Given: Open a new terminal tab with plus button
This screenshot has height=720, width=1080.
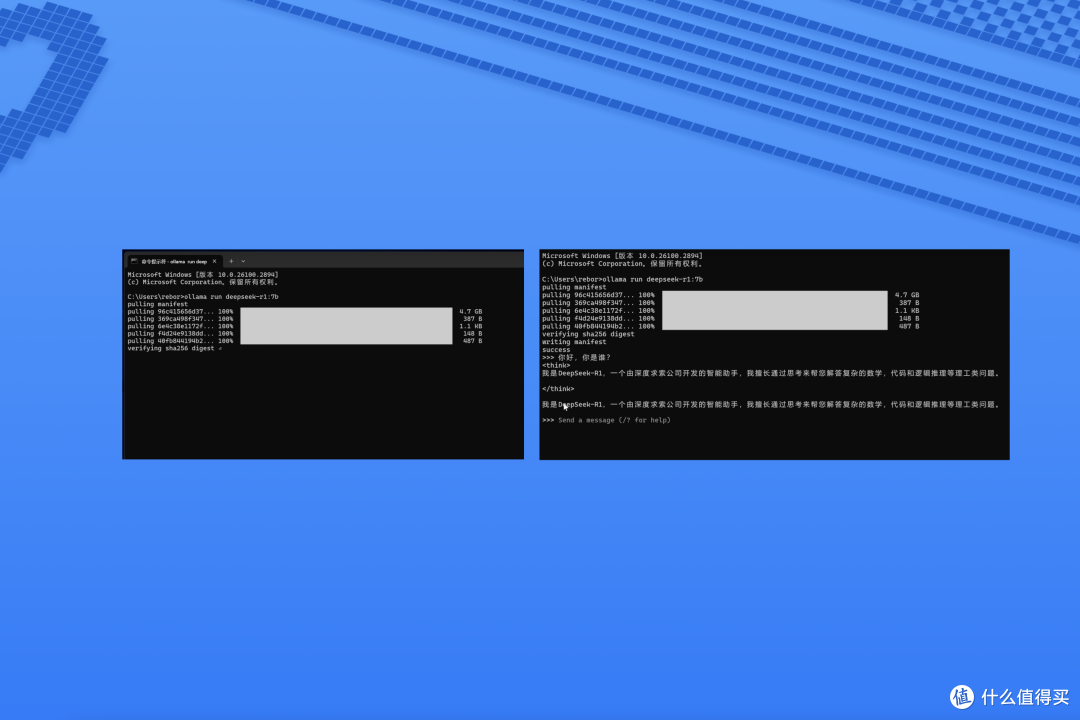Looking at the screenshot, I should [x=231, y=262].
